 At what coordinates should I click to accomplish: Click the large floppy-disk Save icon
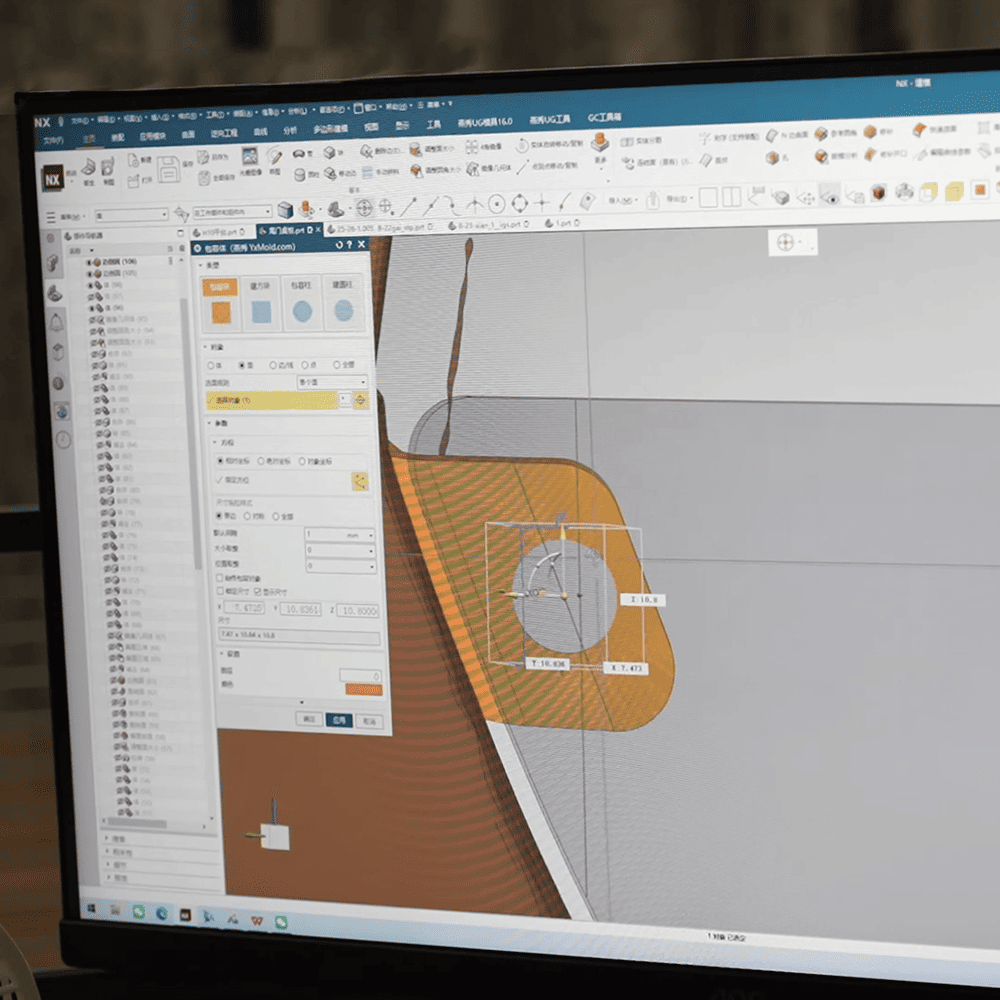pyautogui.click(x=169, y=169)
